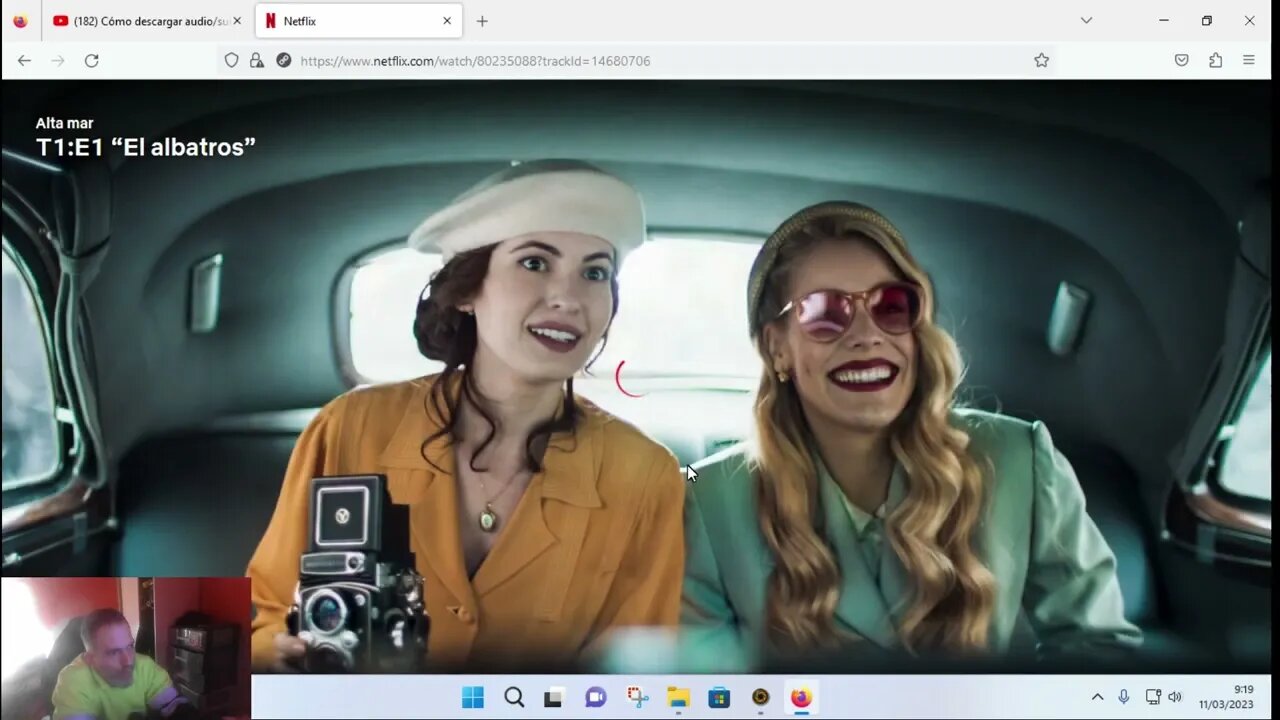Expand the list all tabs dropdown

pos(1086,21)
